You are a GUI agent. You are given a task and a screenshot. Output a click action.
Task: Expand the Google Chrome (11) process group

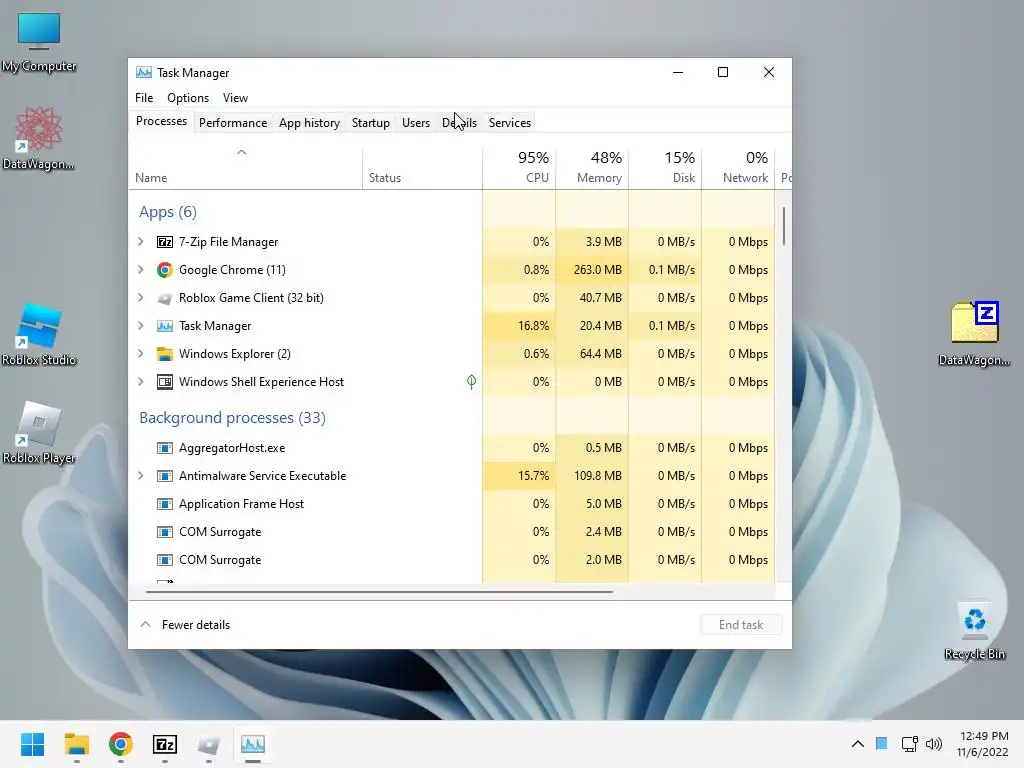click(140, 270)
